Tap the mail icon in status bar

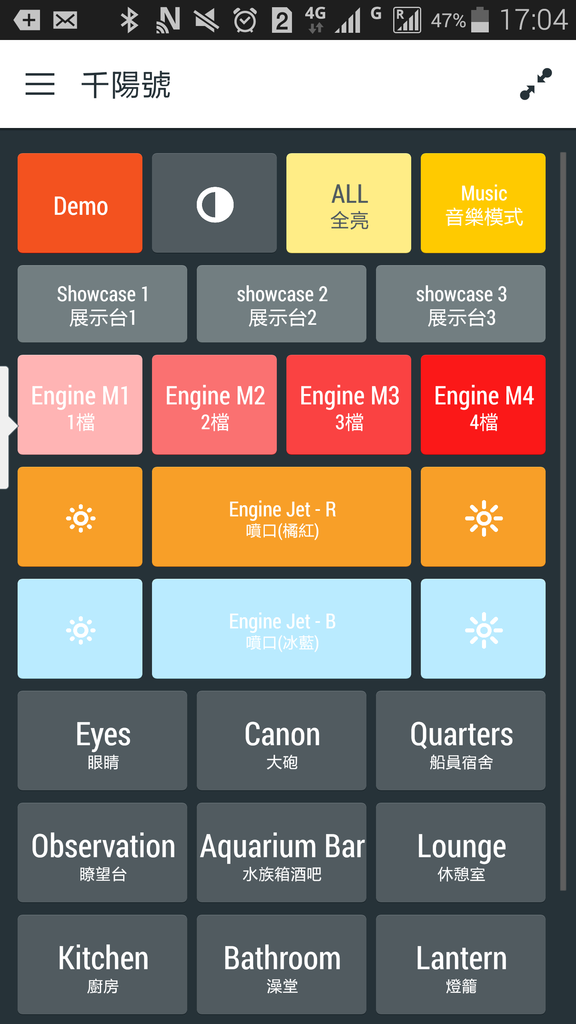(65, 20)
